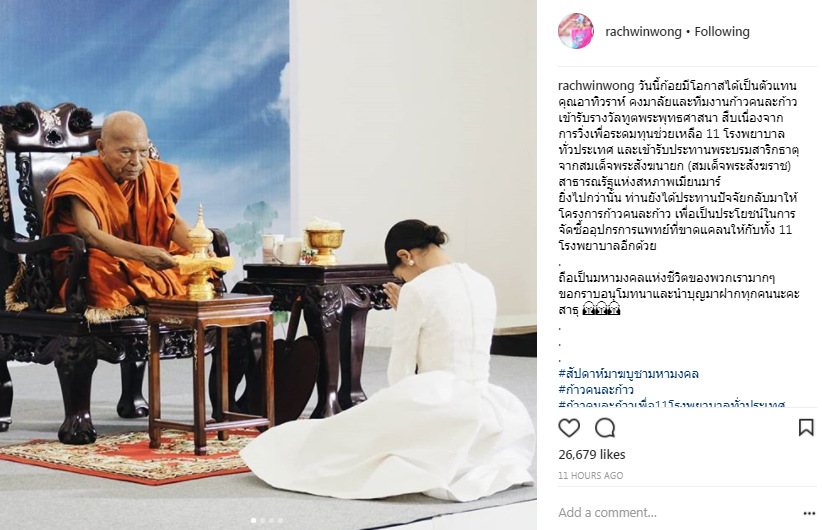Like the post with the heart icon

[x=569, y=428]
